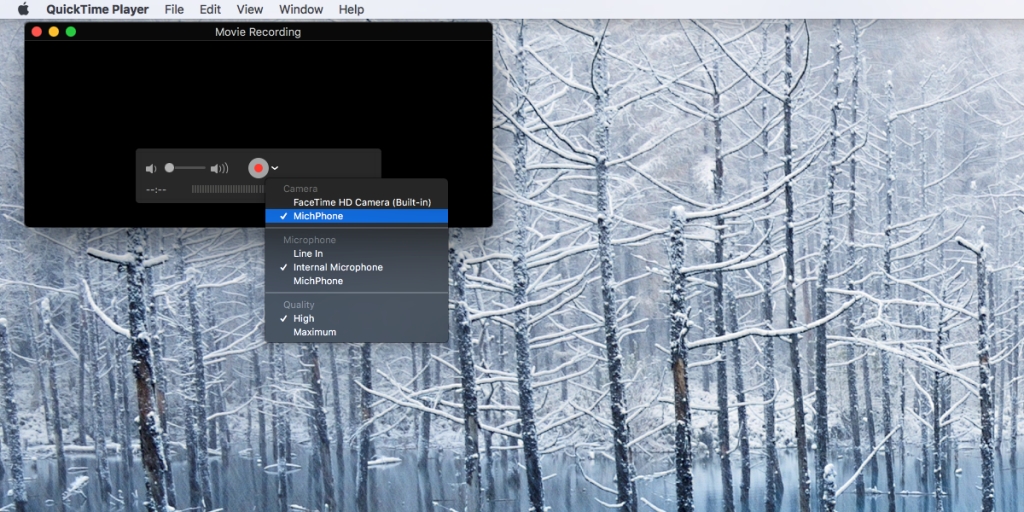1024x512 pixels.
Task: Select FaceTime HD Camera (Built-in)
Action: (x=357, y=202)
